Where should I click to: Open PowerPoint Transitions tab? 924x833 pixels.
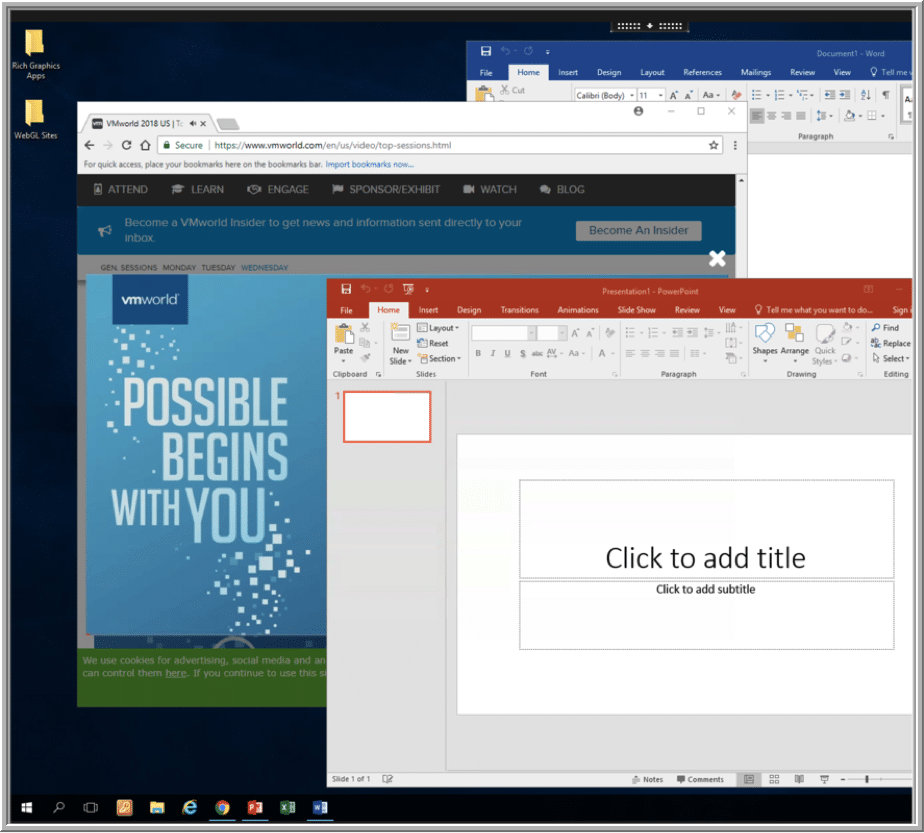click(519, 310)
